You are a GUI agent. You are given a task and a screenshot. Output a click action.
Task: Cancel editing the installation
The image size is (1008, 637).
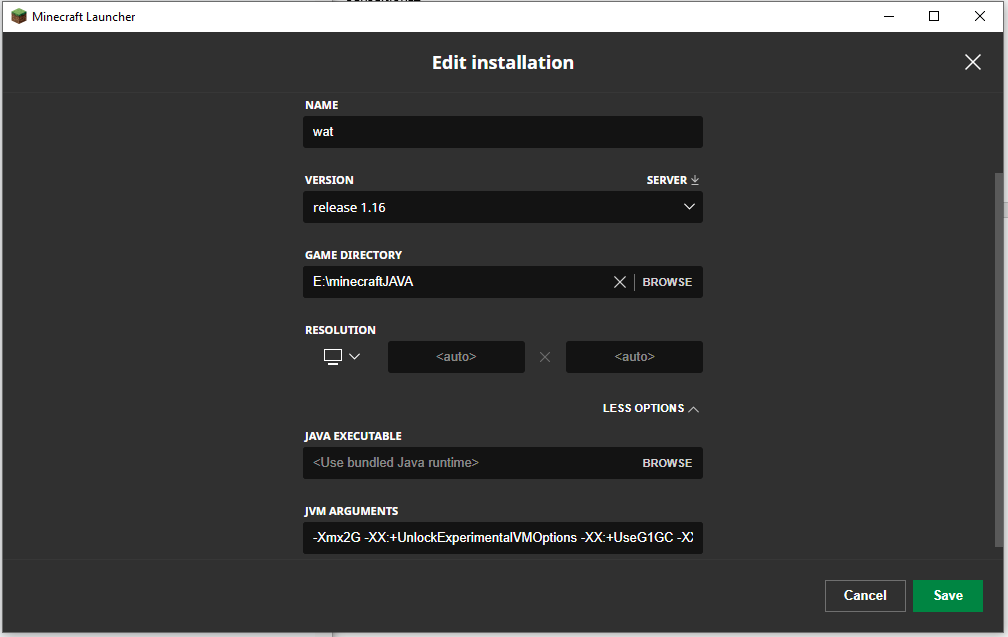coord(865,595)
